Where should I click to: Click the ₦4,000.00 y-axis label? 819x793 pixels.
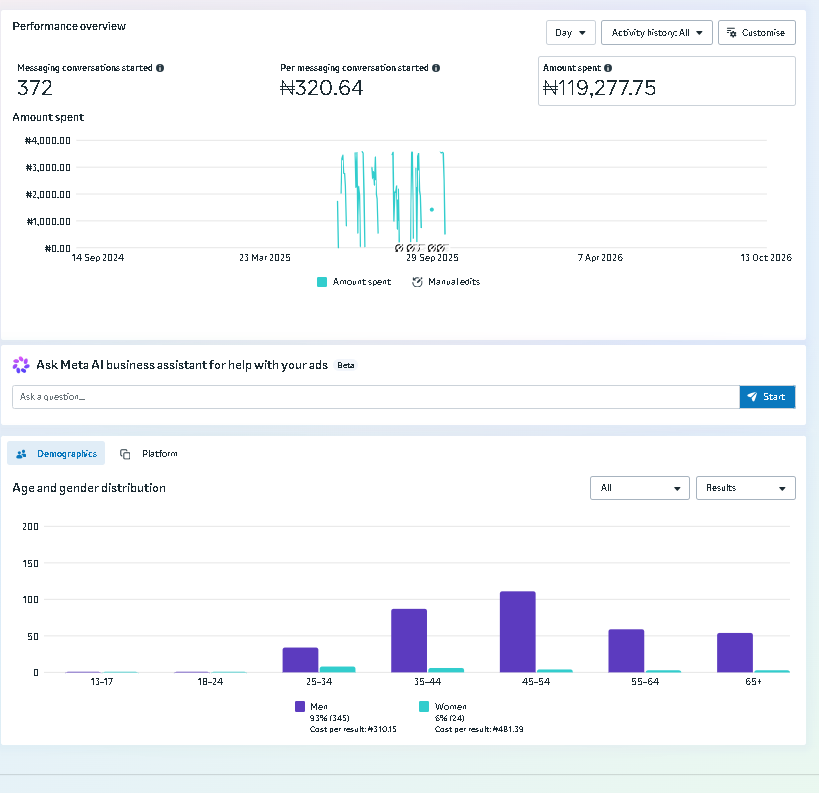pyautogui.click(x=48, y=141)
